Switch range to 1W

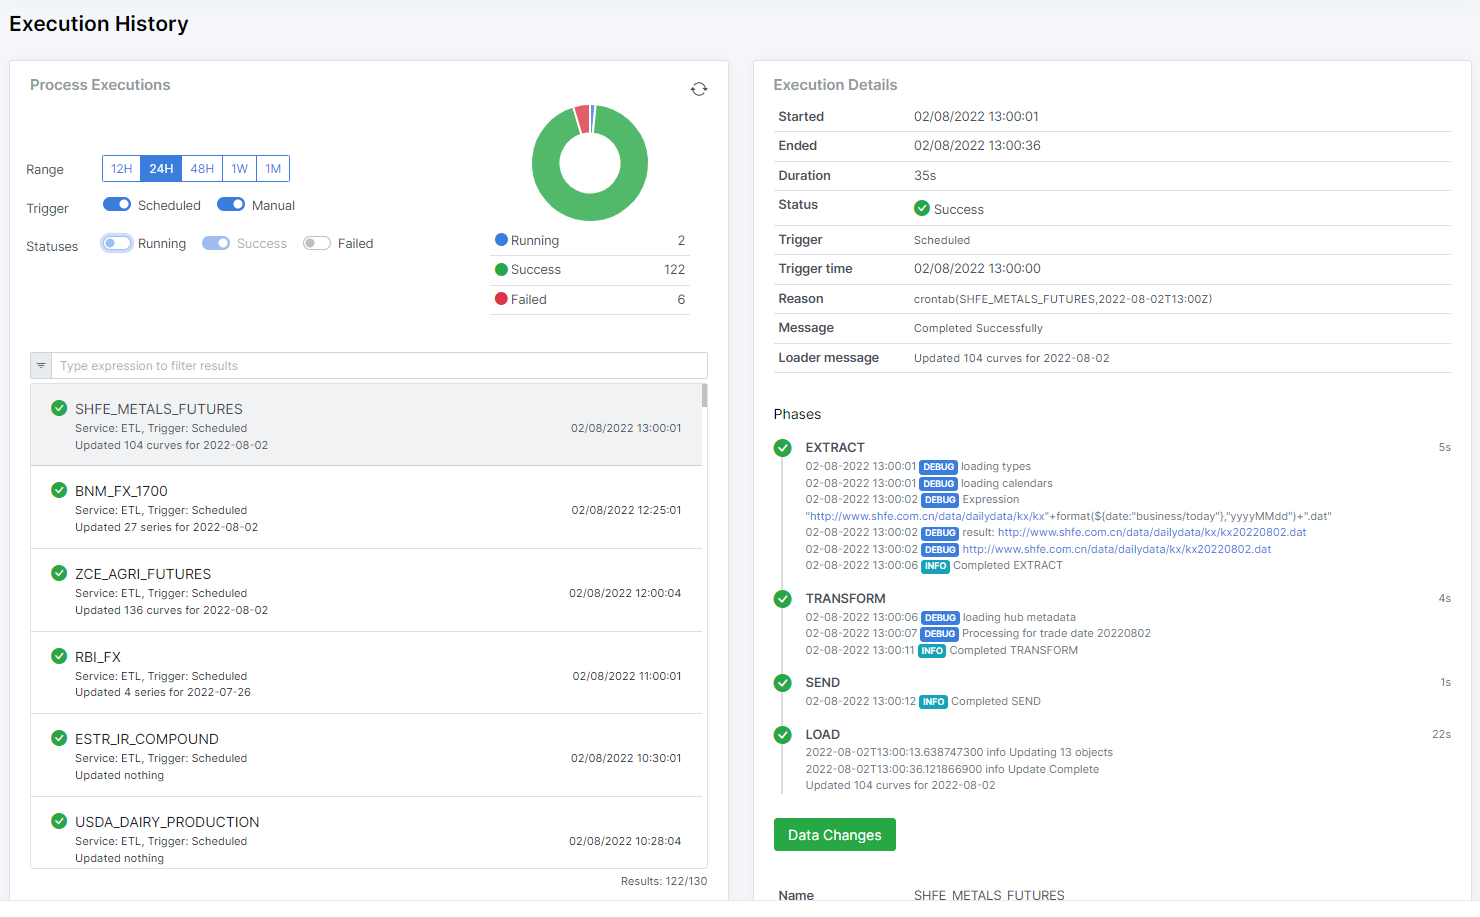click(x=239, y=169)
